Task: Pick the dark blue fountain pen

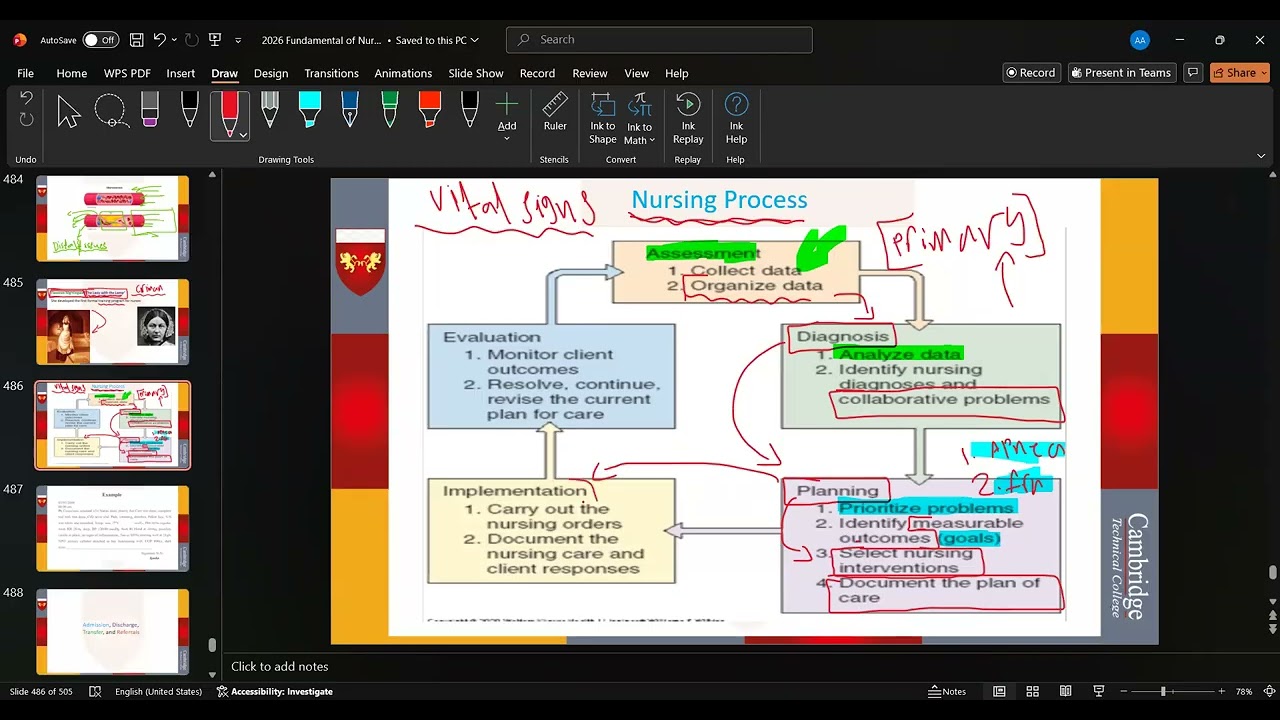Action: [x=350, y=110]
